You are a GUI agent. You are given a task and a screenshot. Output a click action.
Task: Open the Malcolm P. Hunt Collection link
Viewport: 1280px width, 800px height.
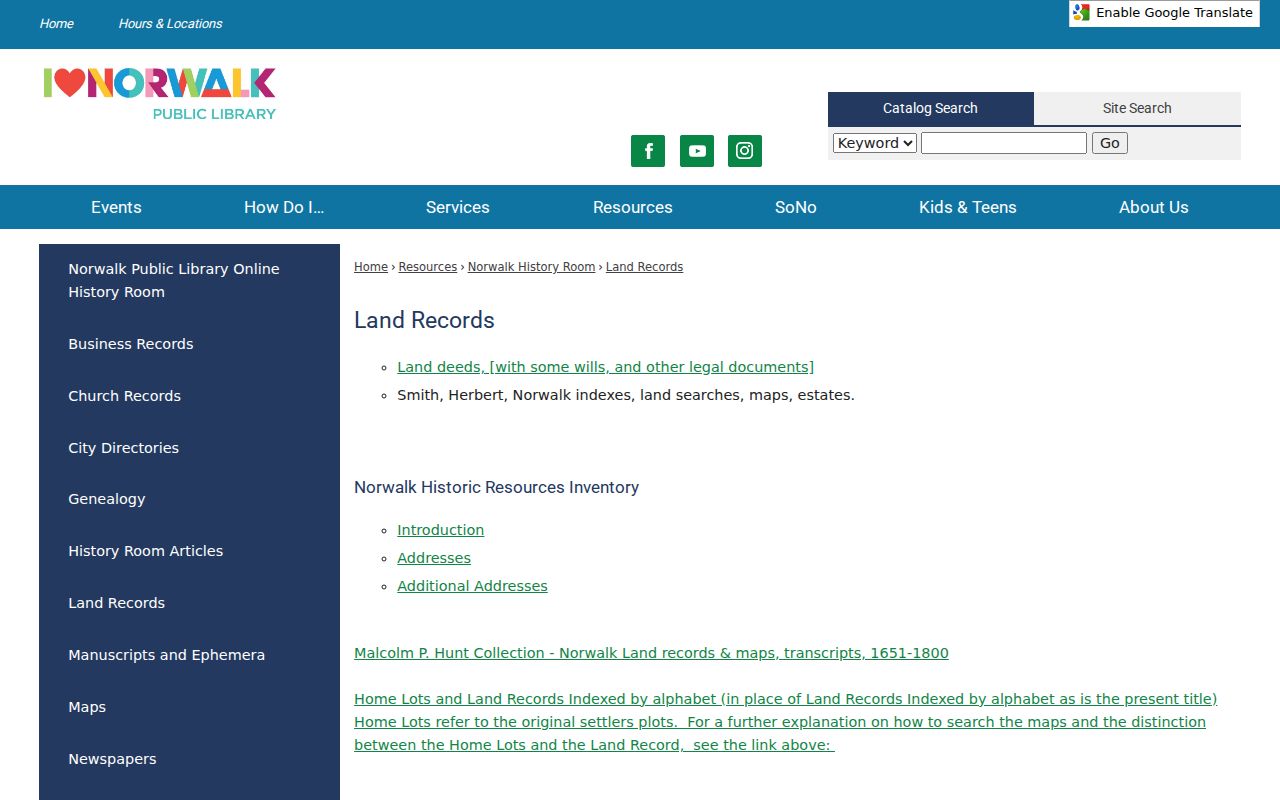pos(651,653)
